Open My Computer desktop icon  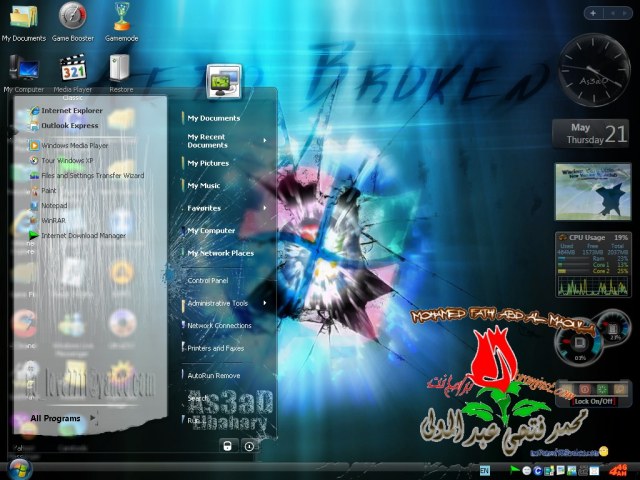(24, 73)
